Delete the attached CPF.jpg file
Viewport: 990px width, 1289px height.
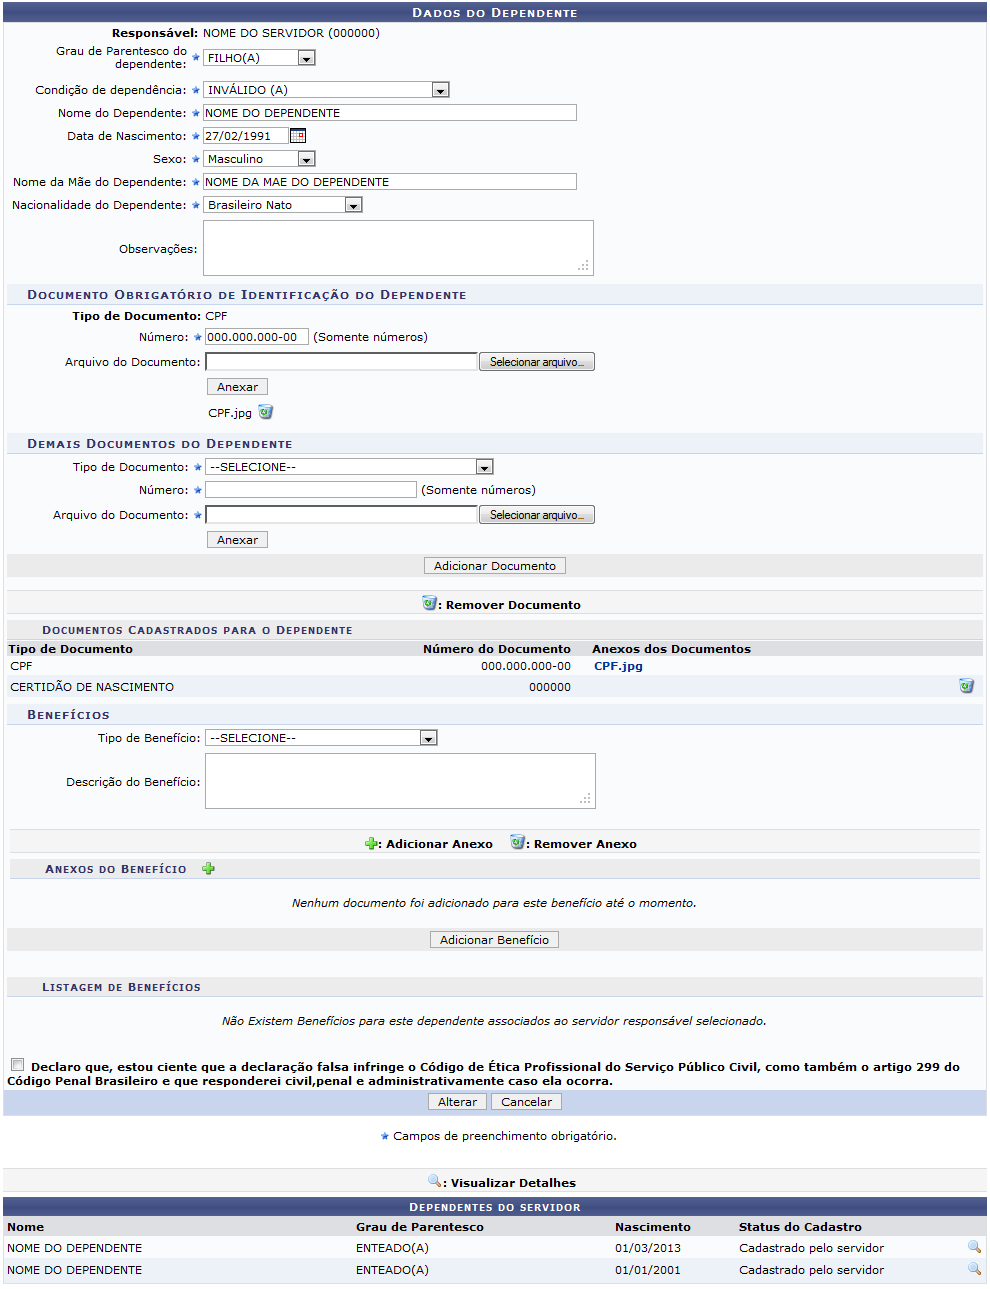pos(265,412)
